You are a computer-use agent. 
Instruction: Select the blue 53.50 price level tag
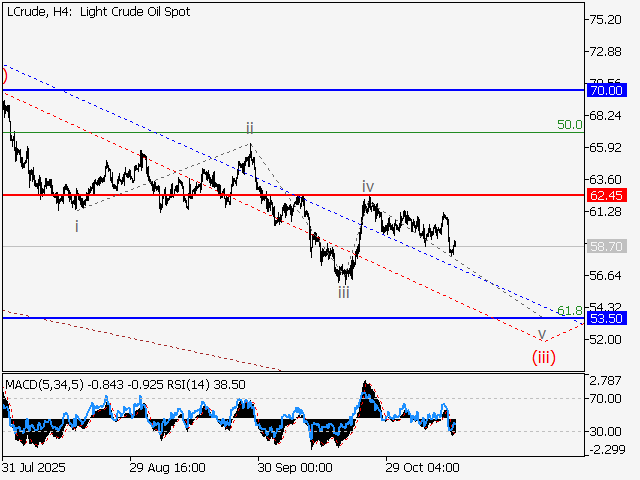pyautogui.click(x=607, y=318)
